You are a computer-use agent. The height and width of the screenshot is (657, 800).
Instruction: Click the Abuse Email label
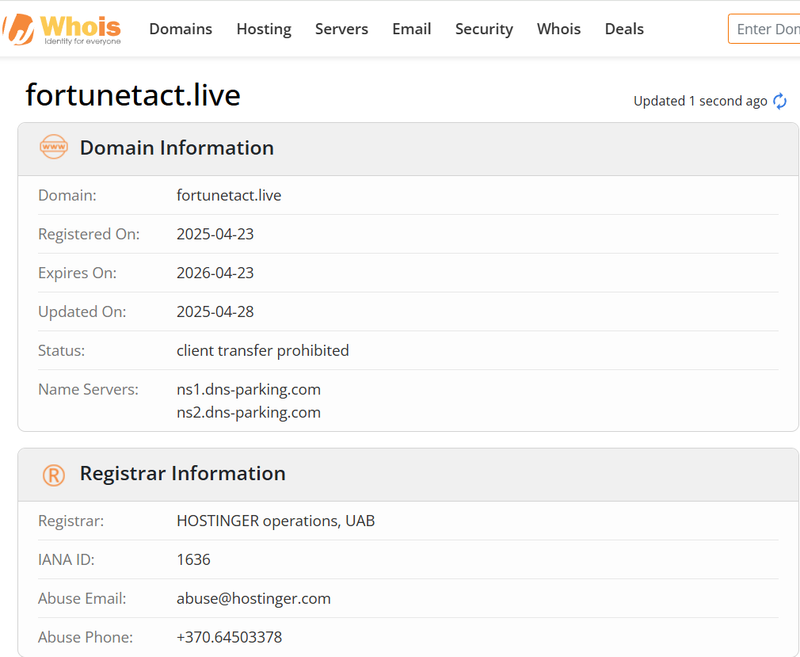(x=82, y=598)
